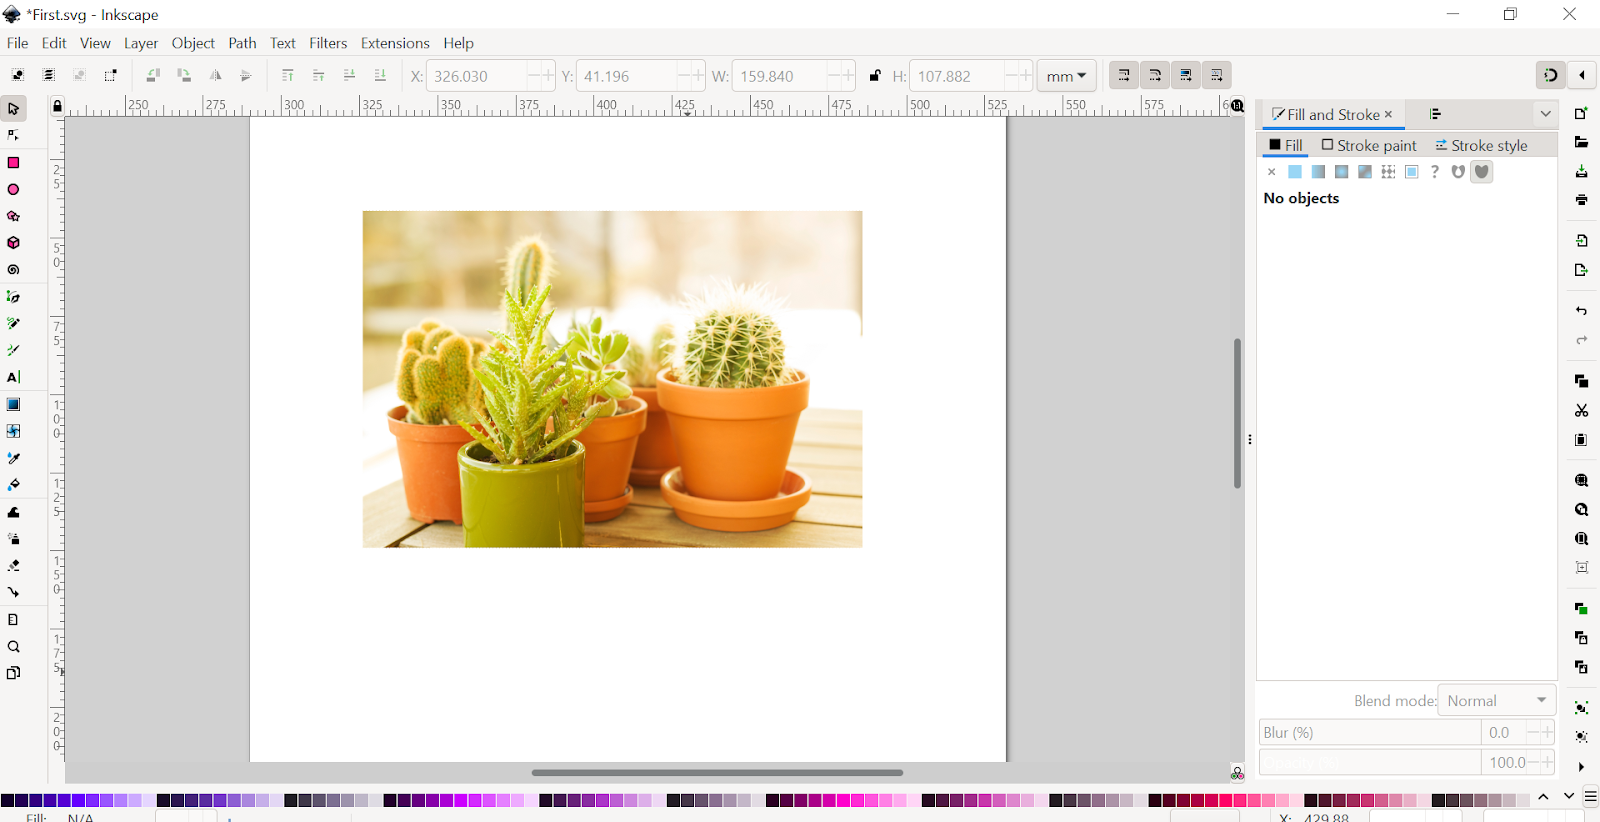The width and height of the screenshot is (1600, 822).
Task: Select the Pen (Bezier) tool
Action: (14, 297)
